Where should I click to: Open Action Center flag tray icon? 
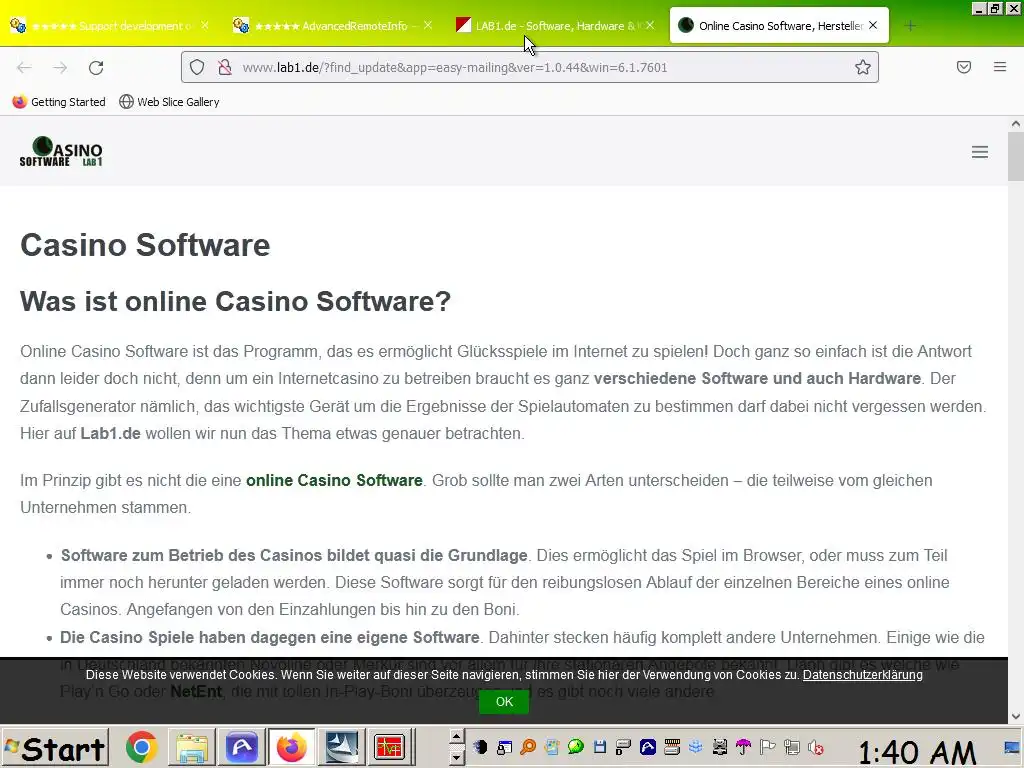click(x=767, y=747)
